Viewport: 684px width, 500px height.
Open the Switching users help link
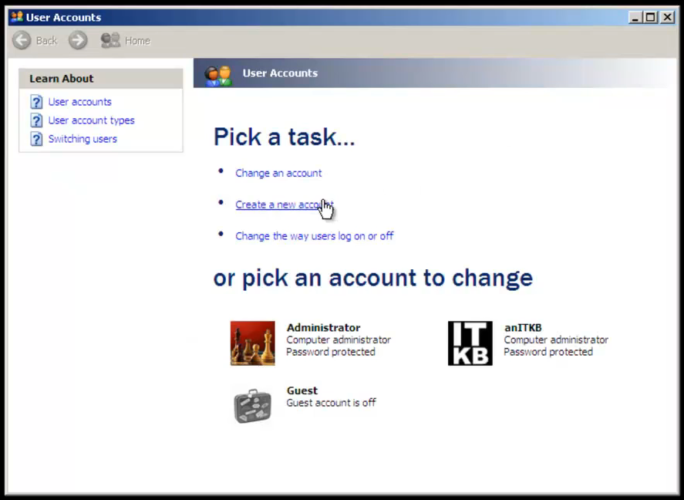82,139
